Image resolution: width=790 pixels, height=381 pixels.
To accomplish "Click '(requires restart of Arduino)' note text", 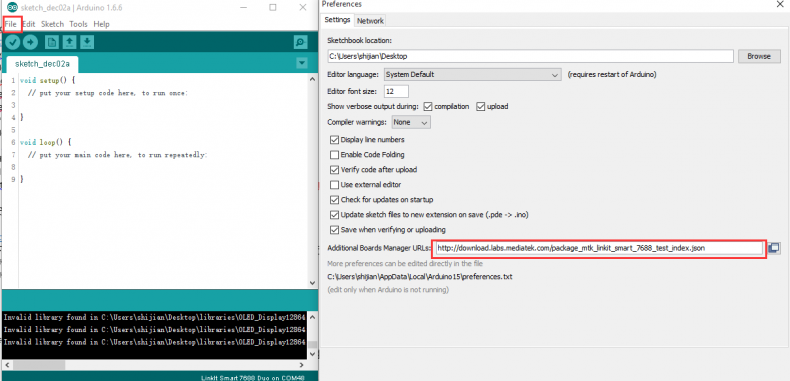I will 612,75.
